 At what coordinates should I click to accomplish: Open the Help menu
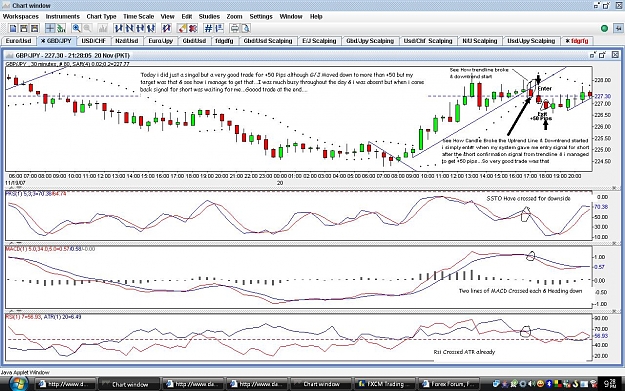click(x=316, y=16)
